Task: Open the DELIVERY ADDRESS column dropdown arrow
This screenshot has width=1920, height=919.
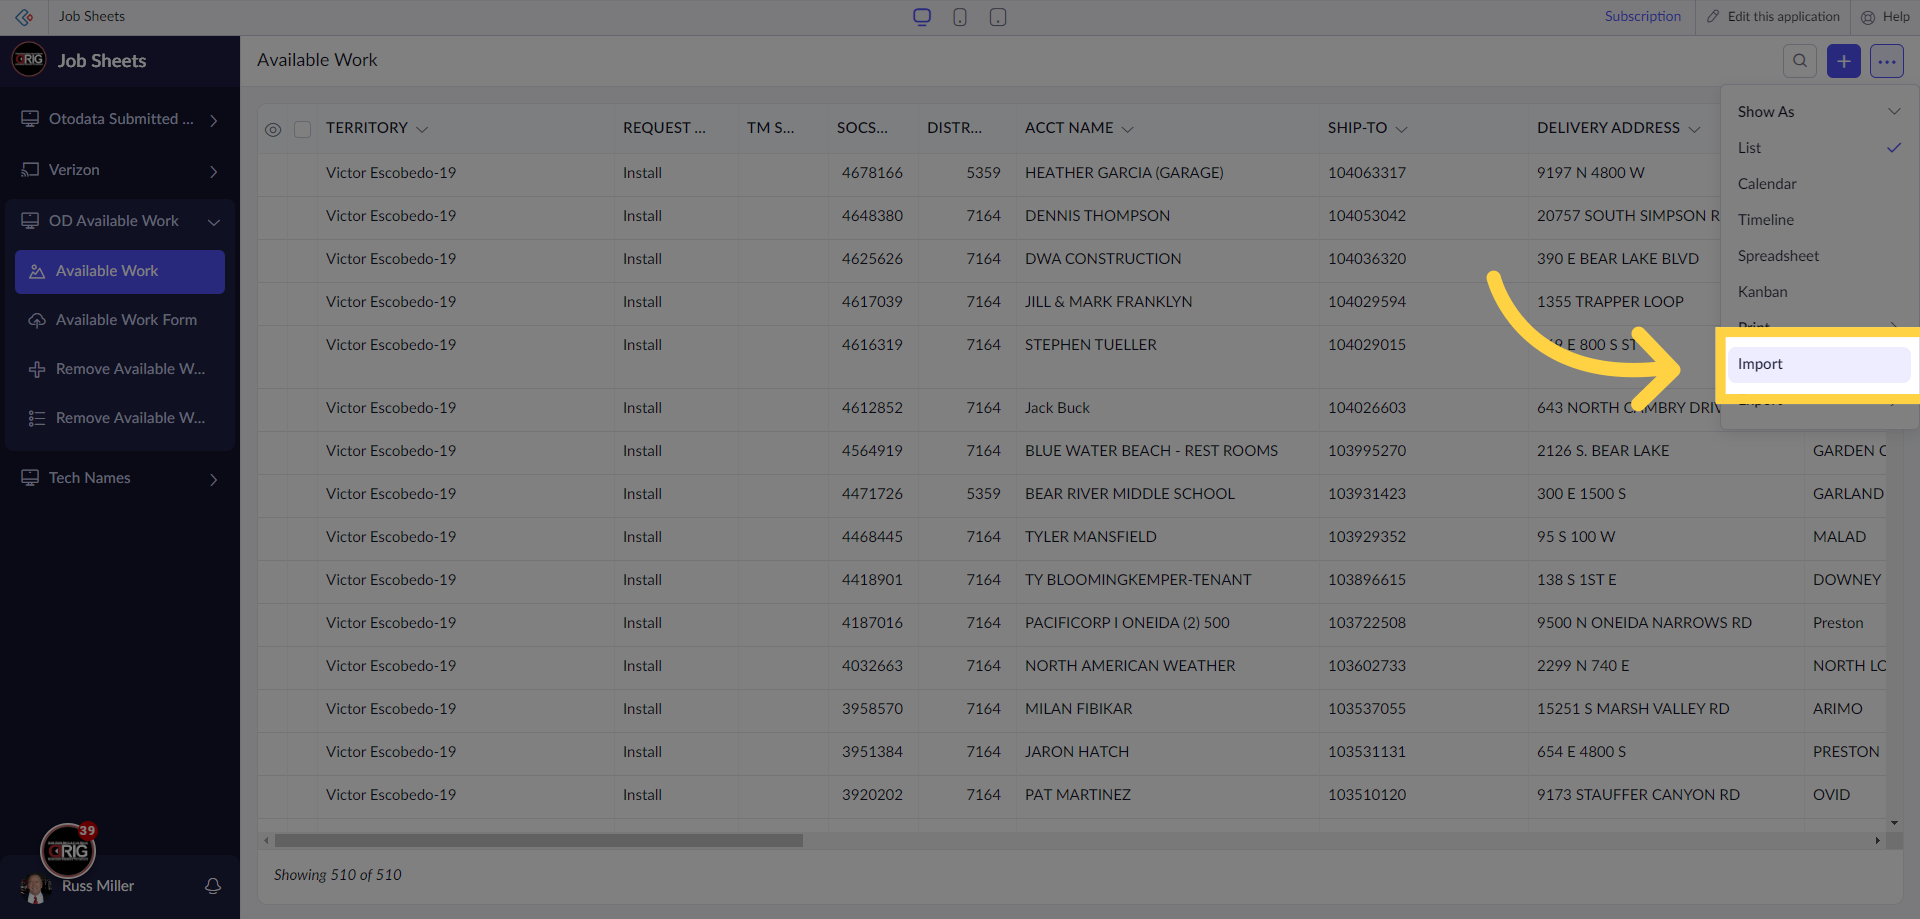Action: pos(1694,129)
